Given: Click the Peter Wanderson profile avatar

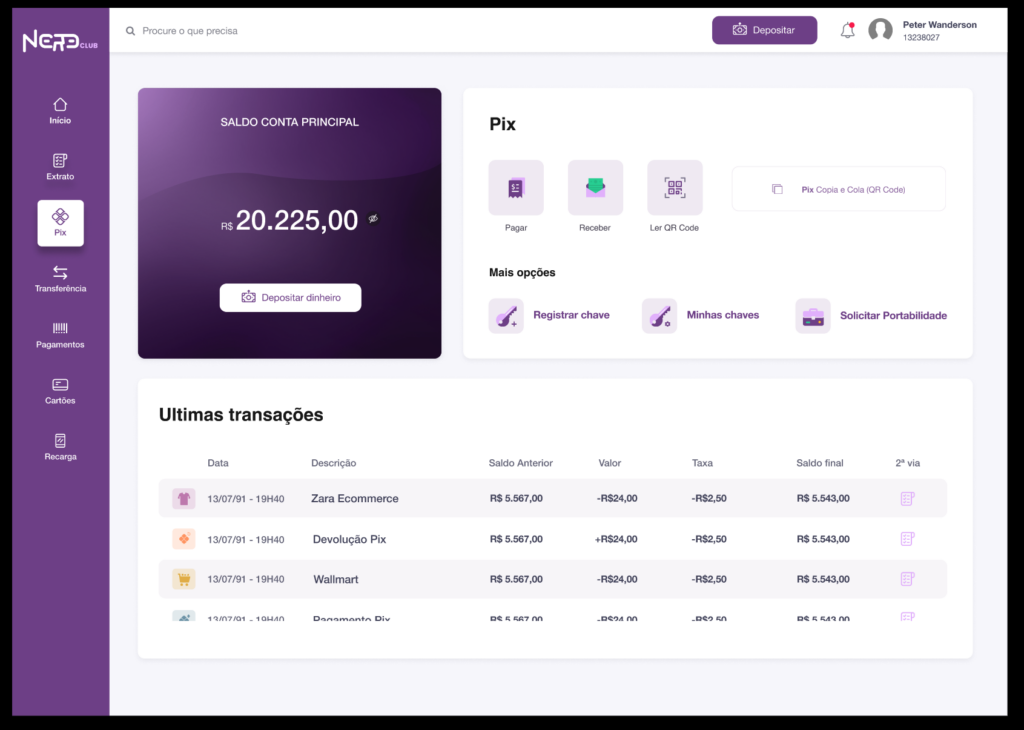Looking at the screenshot, I should (880, 30).
